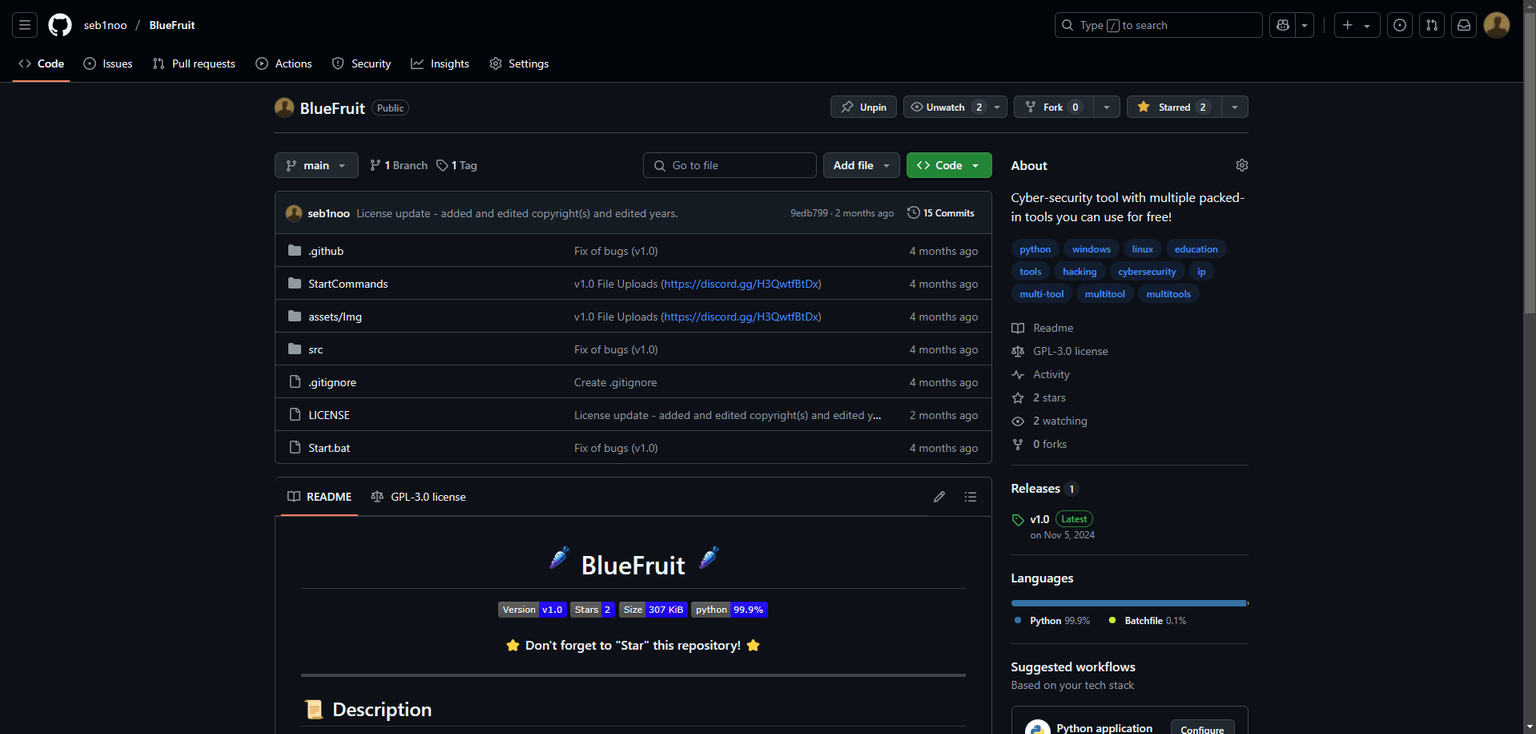Edit the README with the pencil icon

point(939,496)
